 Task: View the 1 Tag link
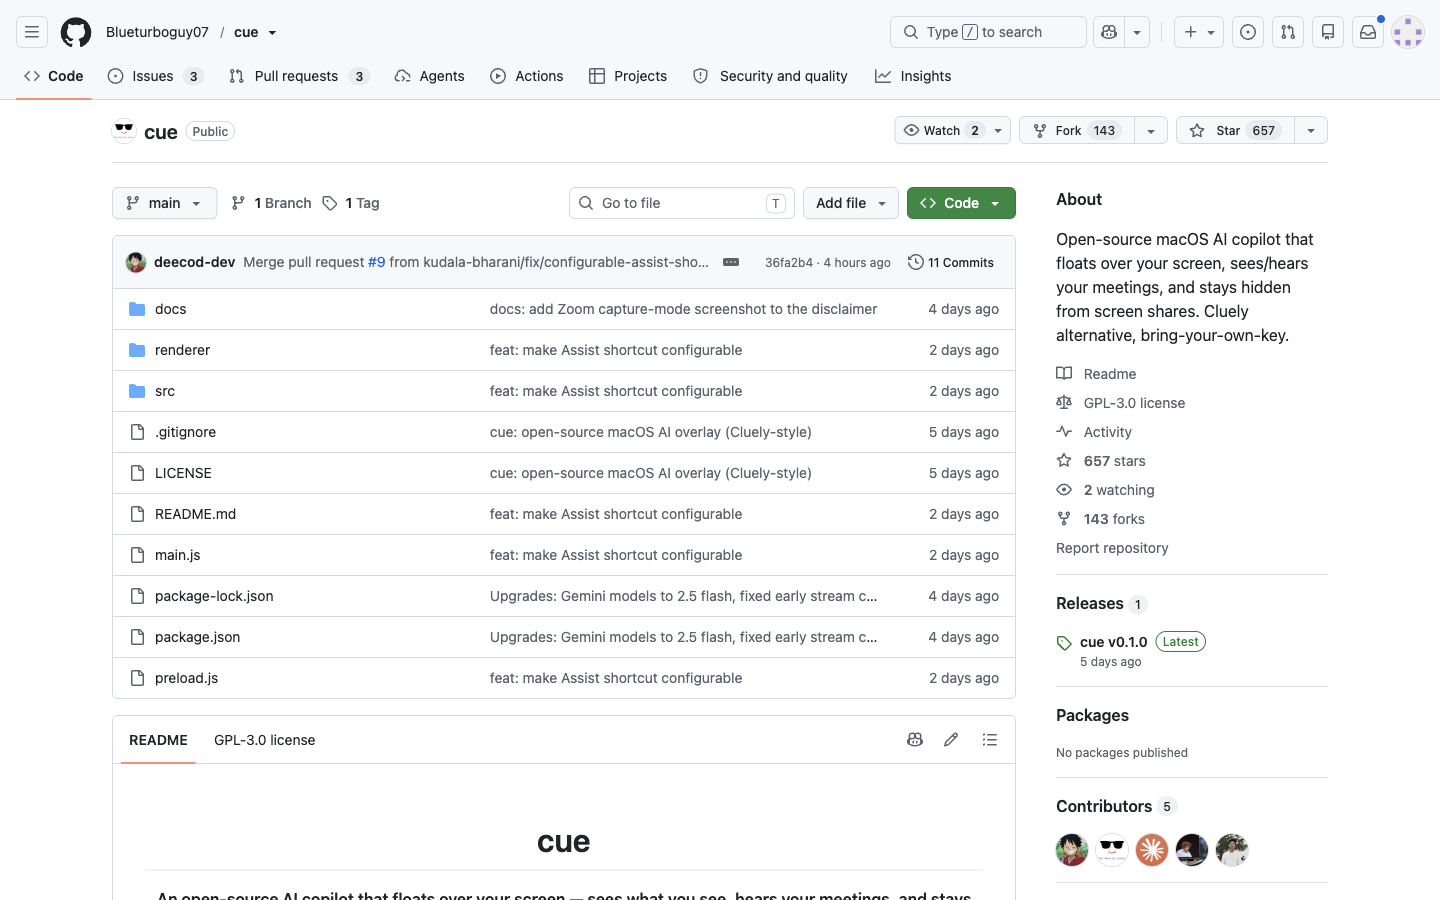point(351,203)
